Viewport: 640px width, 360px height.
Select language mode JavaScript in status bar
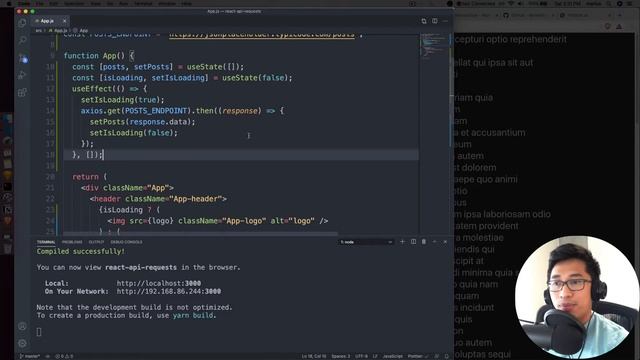[x=393, y=356]
